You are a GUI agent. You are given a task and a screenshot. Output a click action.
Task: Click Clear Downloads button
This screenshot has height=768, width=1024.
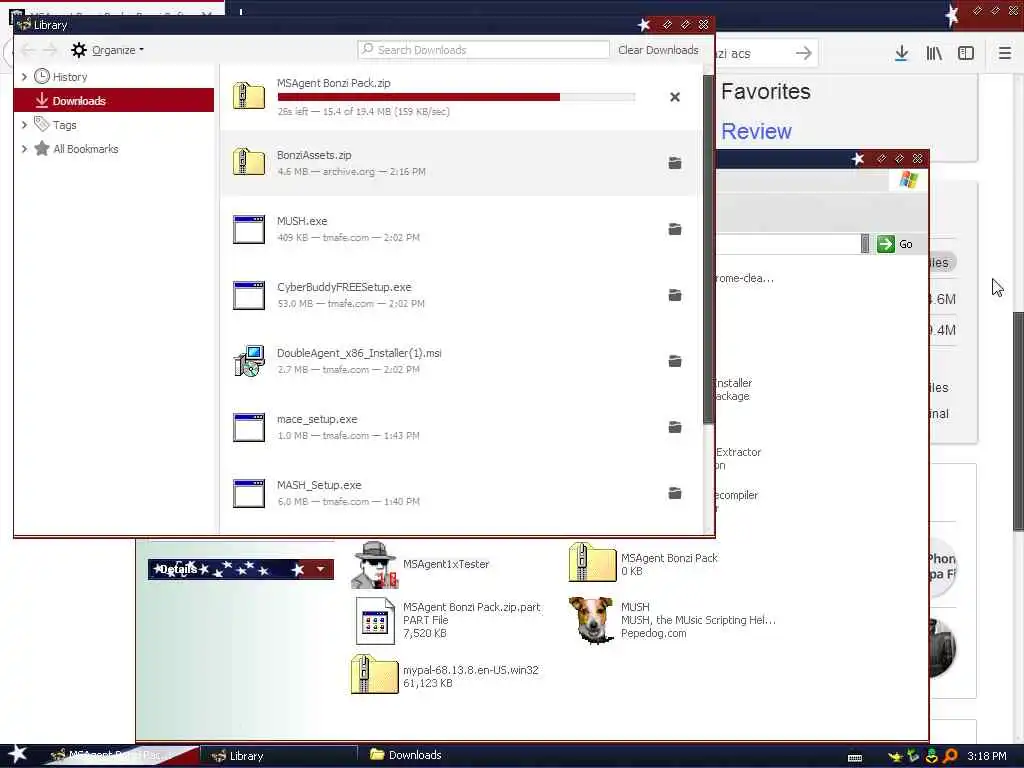click(x=658, y=50)
